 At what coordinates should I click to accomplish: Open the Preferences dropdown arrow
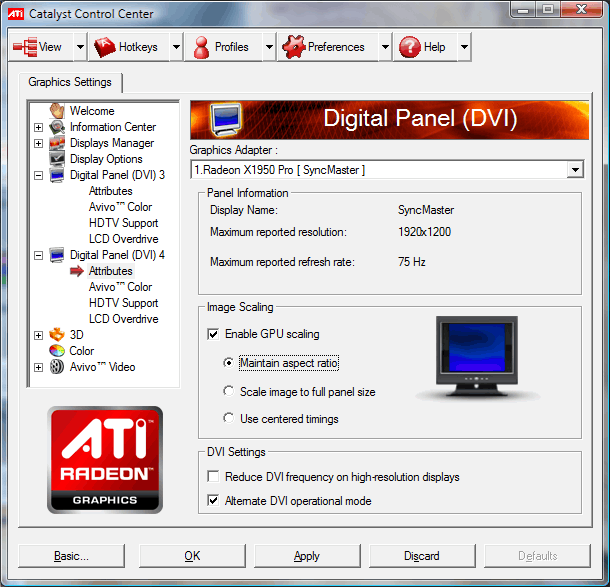pyautogui.click(x=385, y=47)
